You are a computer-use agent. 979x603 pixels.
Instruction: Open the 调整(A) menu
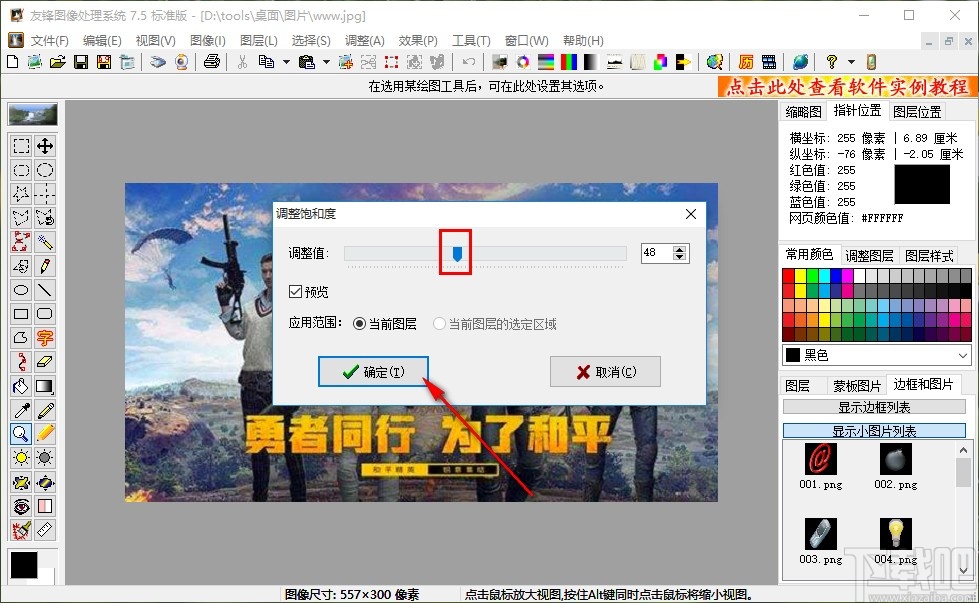pyautogui.click(x=365, y=41)
